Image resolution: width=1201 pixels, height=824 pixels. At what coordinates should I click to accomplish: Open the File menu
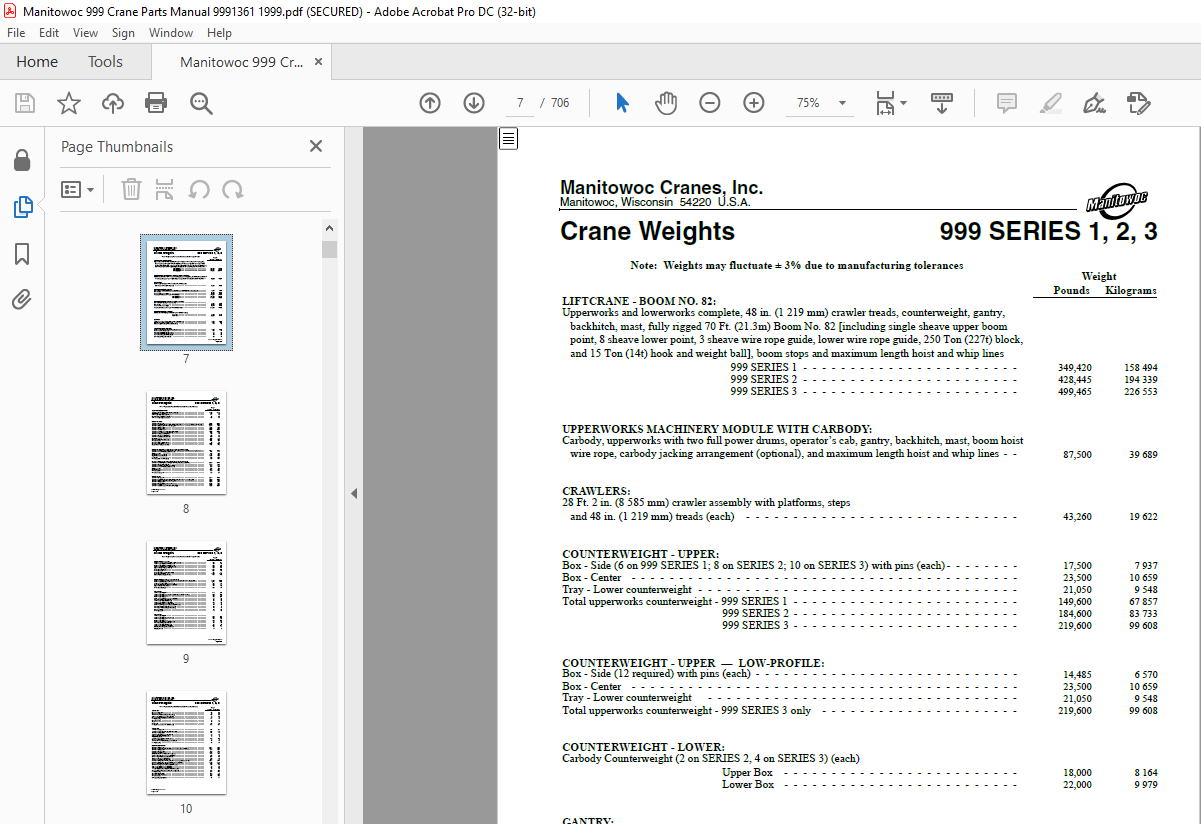coord(17,33)
